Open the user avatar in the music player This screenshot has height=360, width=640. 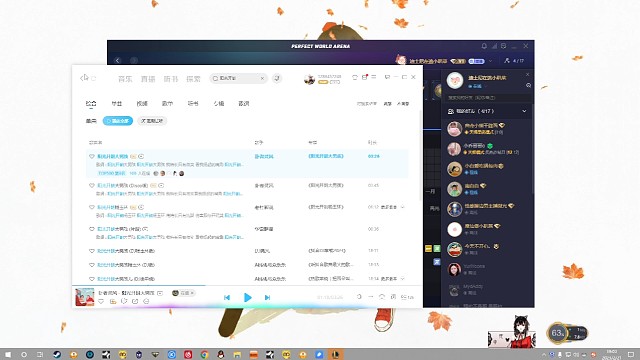click(309, 79)
